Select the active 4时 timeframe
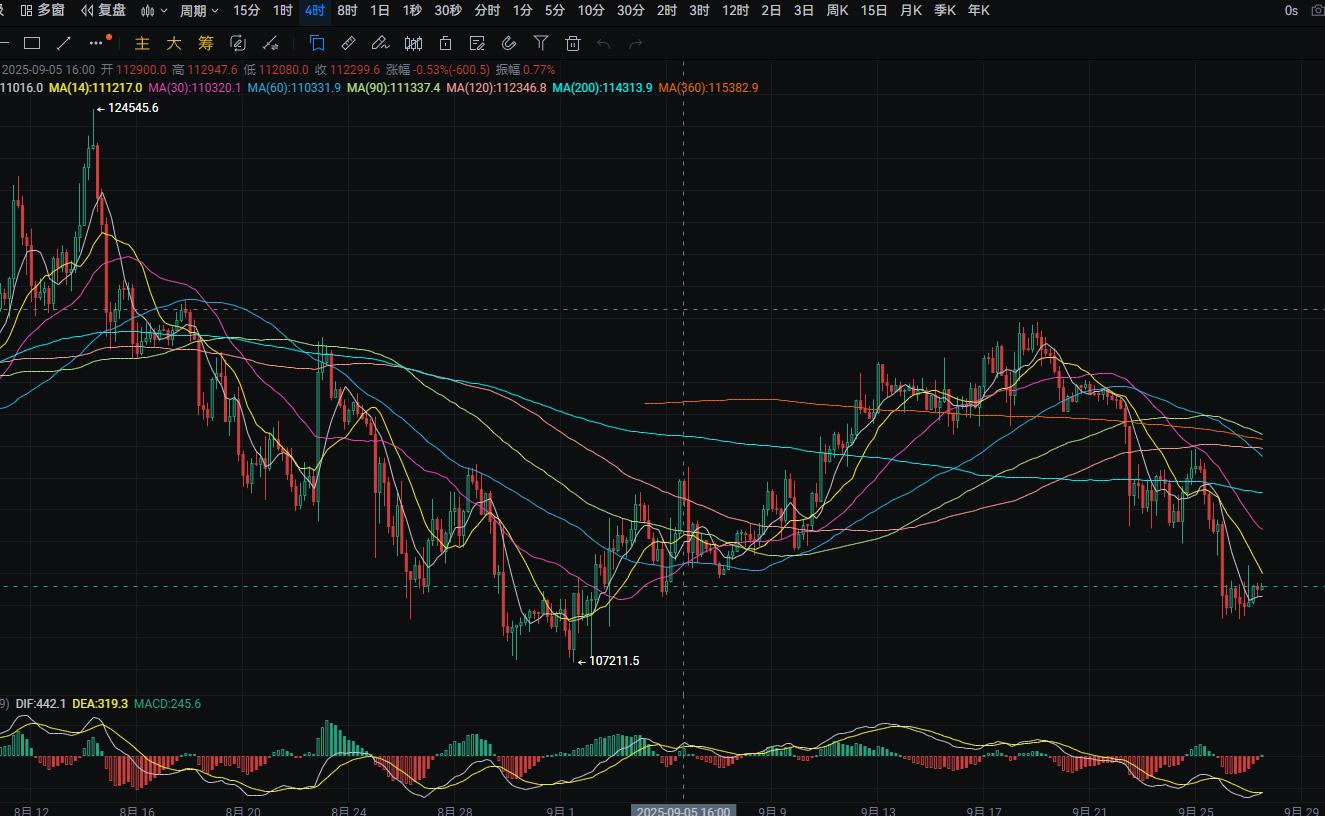 click(315, 11)
